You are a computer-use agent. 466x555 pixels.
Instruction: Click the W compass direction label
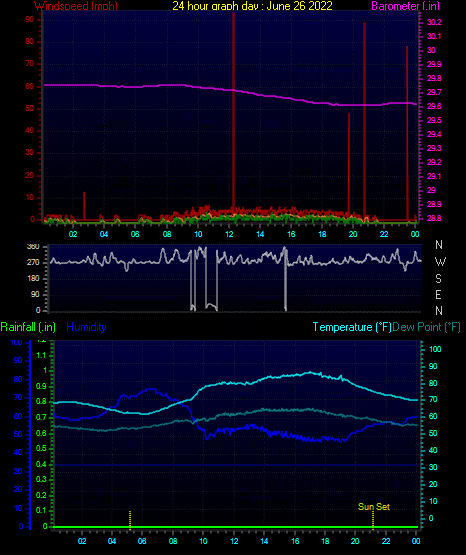click(440, 262)
